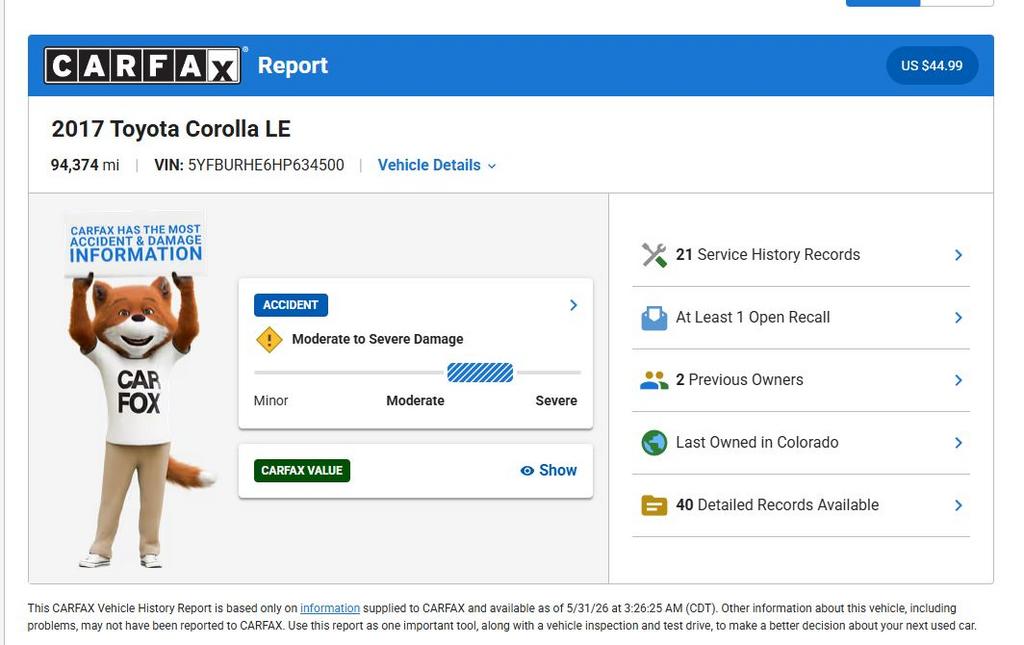Open Service History Records chevron
This screenshot has height=645, width=1024.
click(958, 255)
